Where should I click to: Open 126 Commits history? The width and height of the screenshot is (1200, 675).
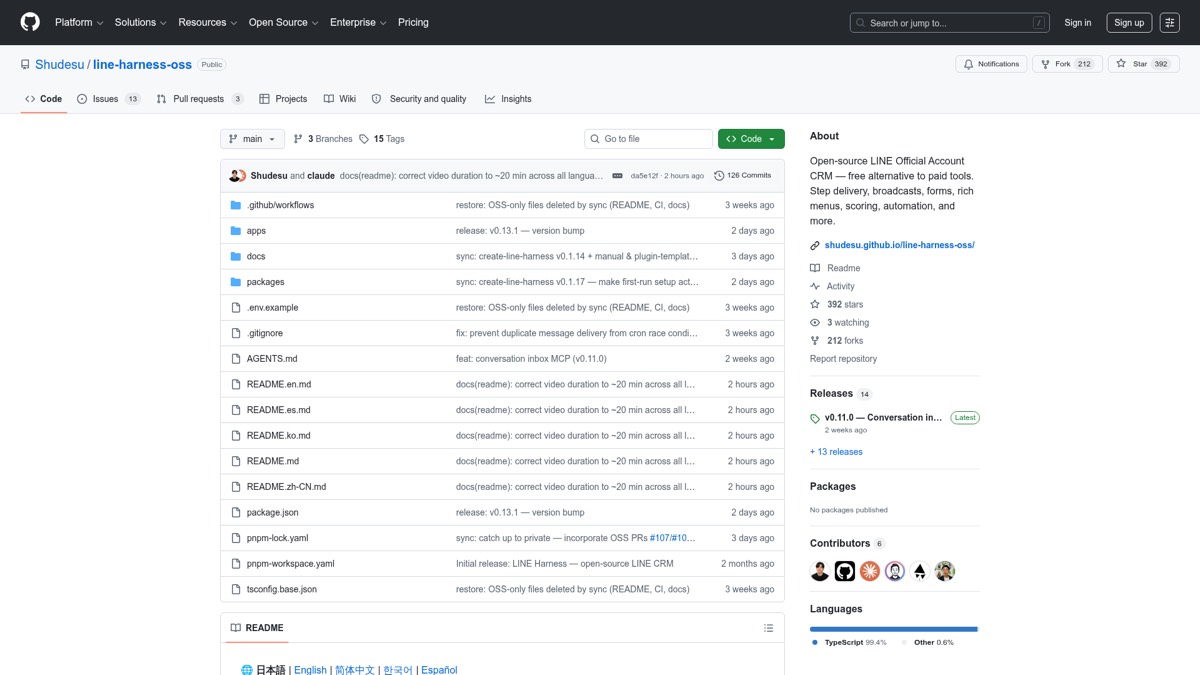tap(743, 176)
